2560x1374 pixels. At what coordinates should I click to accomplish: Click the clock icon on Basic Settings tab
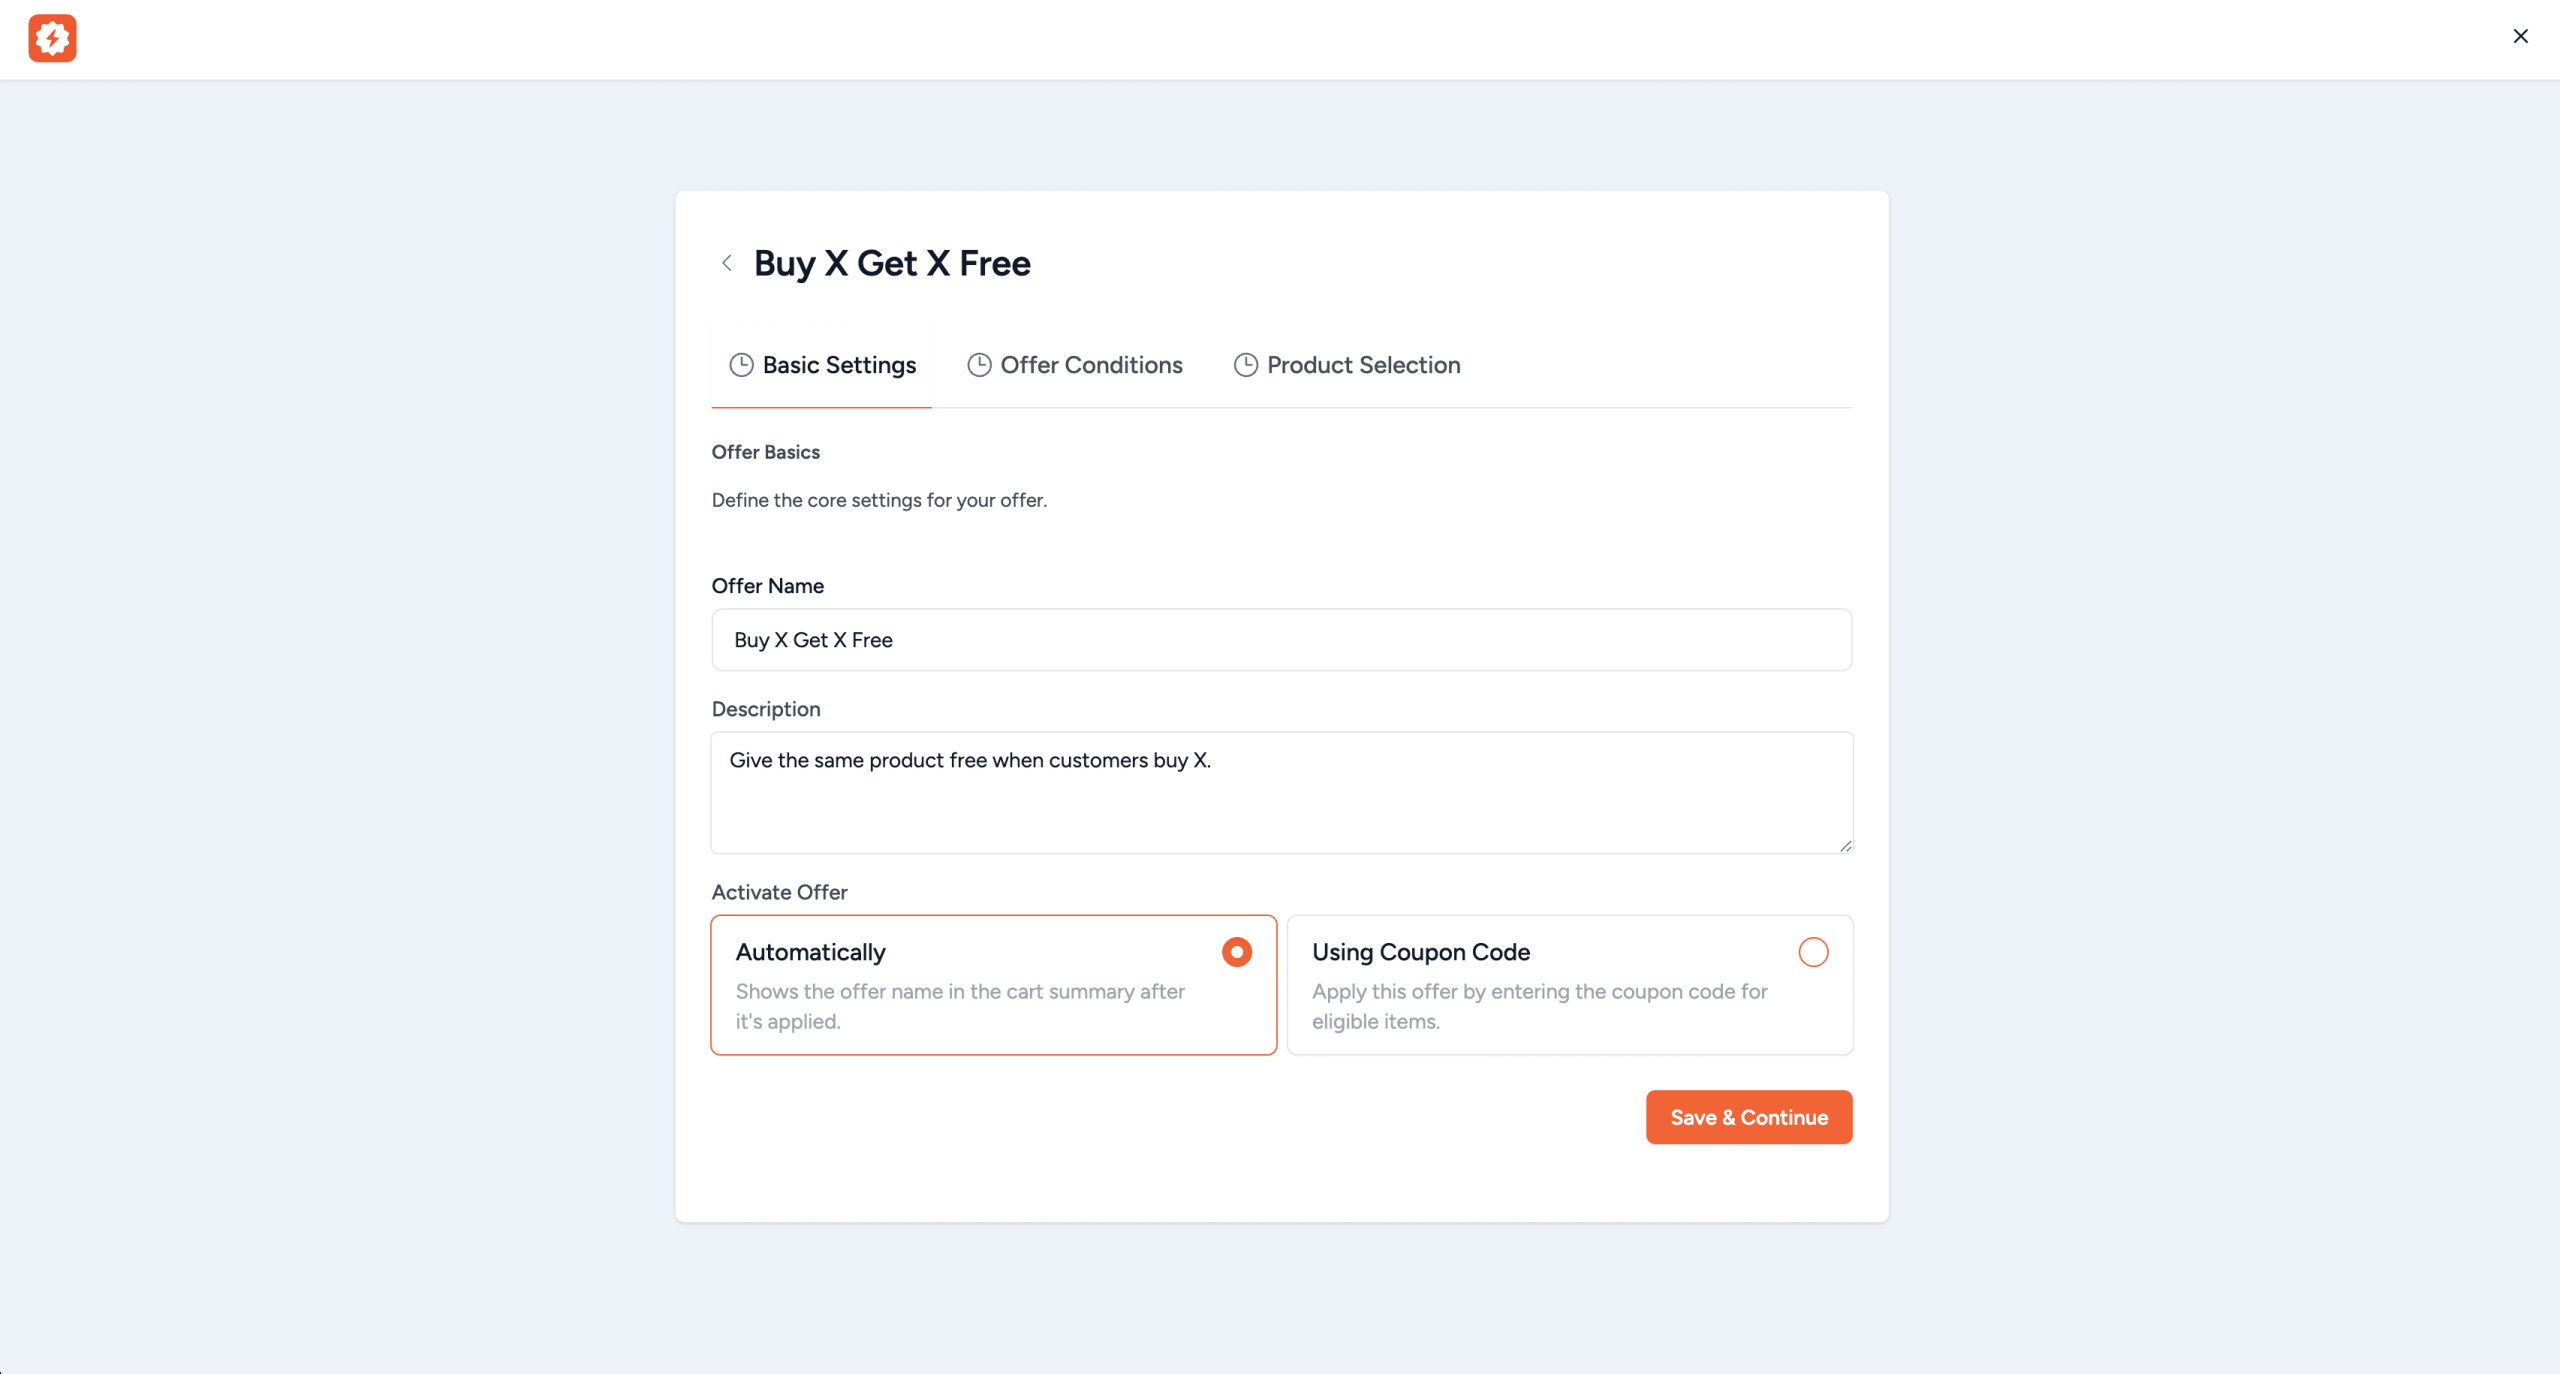pos(740,365)
